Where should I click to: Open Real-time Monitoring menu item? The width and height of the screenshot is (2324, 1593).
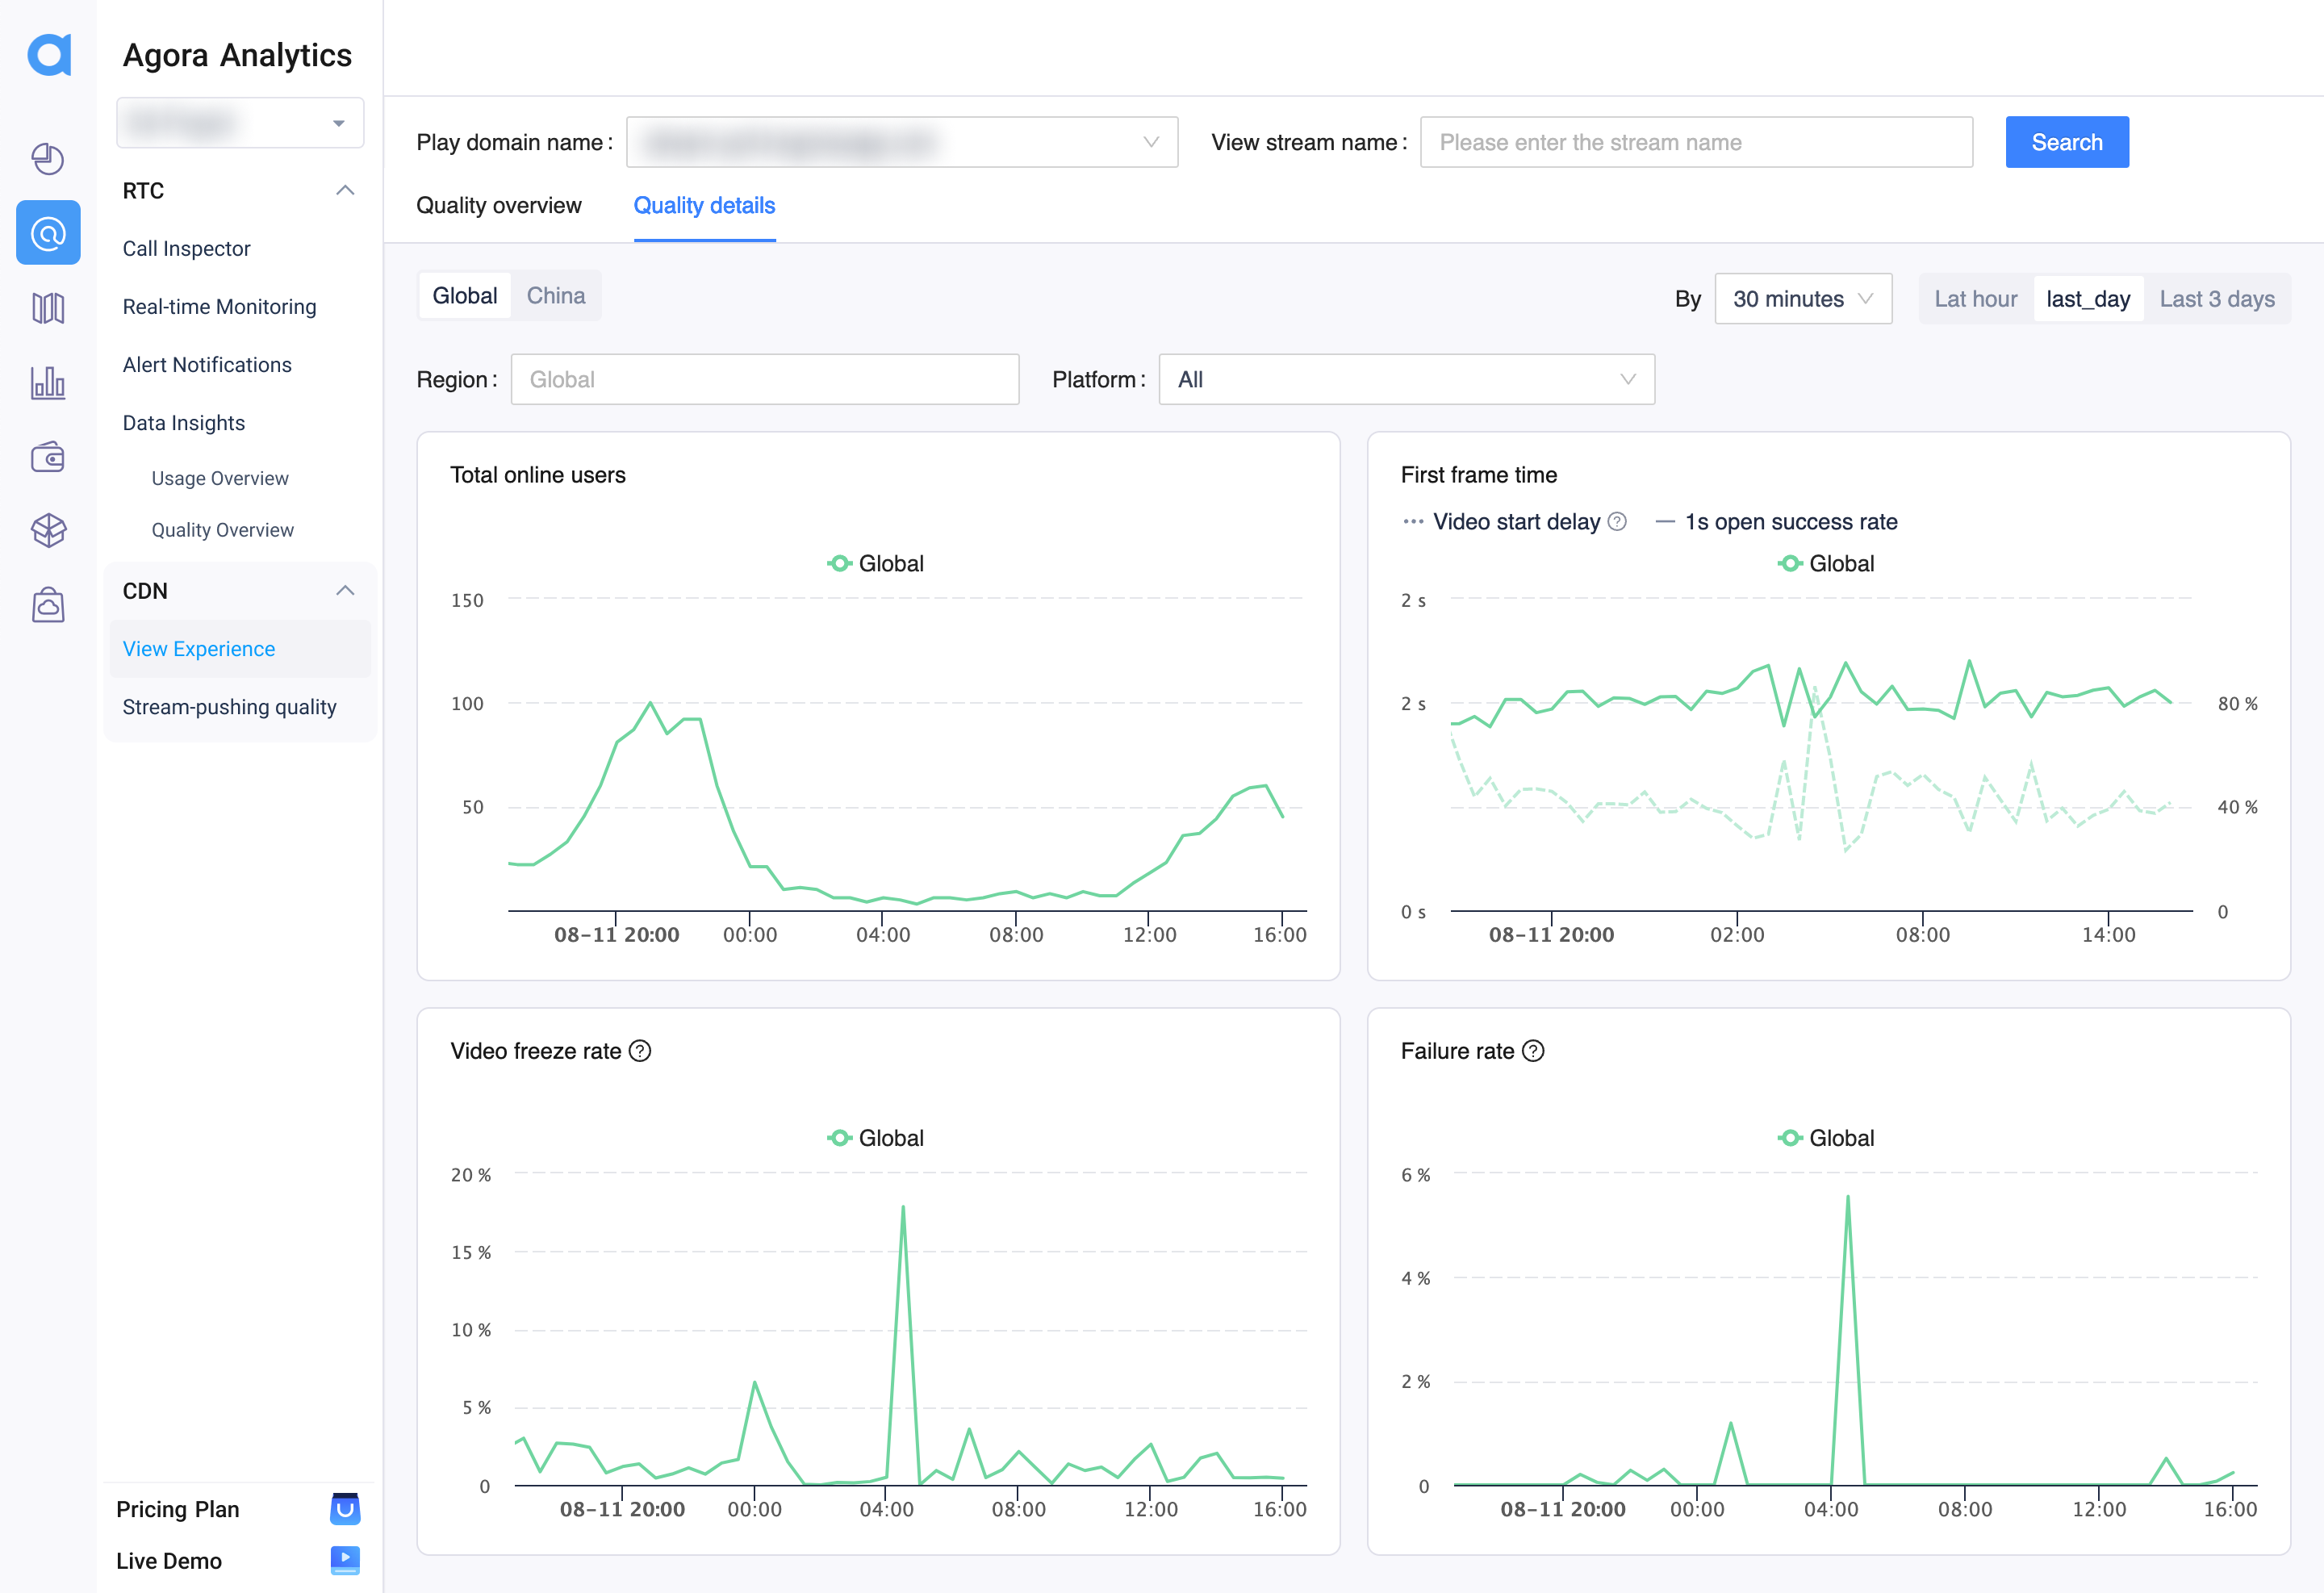click(x=219, y=306)
